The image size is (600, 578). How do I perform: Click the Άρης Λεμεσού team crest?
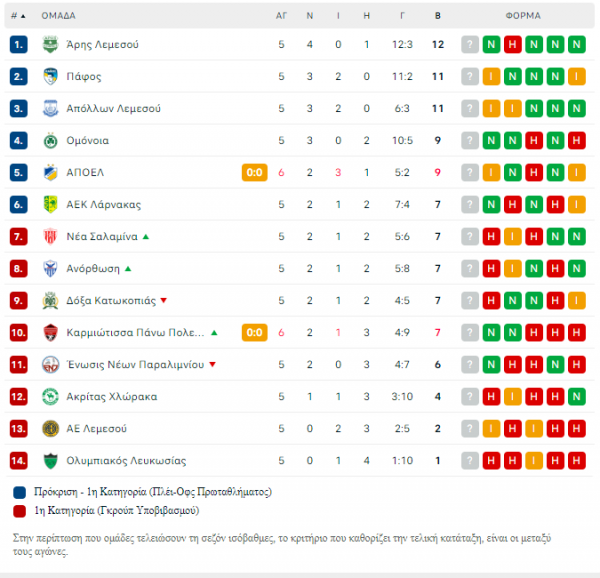tap(50, 44)
